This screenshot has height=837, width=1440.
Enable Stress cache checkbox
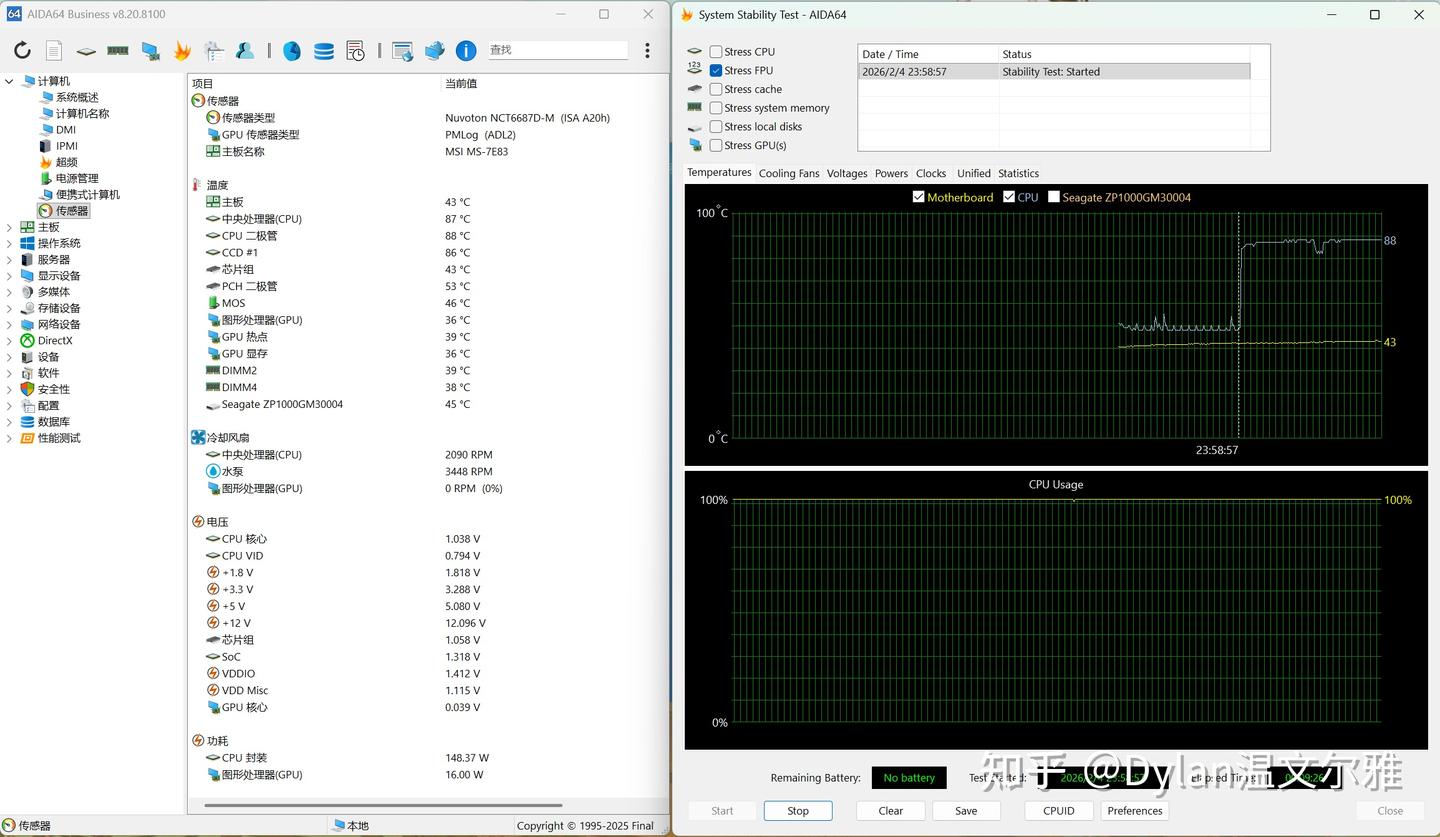click(x=716, y=89)
